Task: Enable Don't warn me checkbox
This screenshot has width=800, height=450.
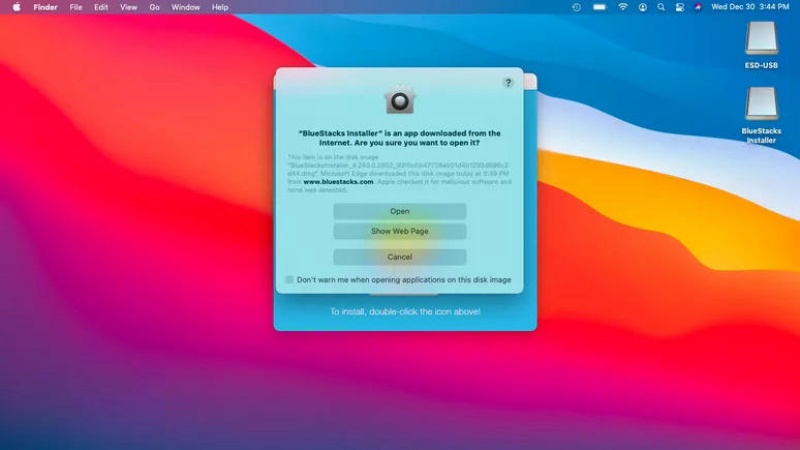Action: pyautogui.click(x=289, y=280)
